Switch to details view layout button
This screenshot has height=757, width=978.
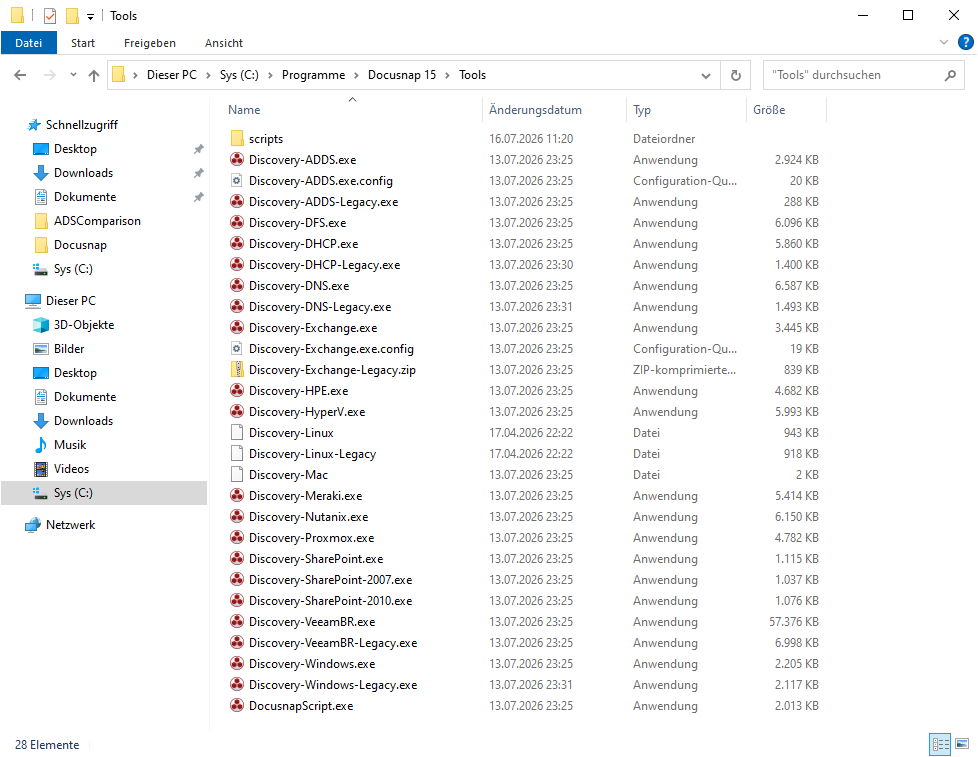click(941, 743)
